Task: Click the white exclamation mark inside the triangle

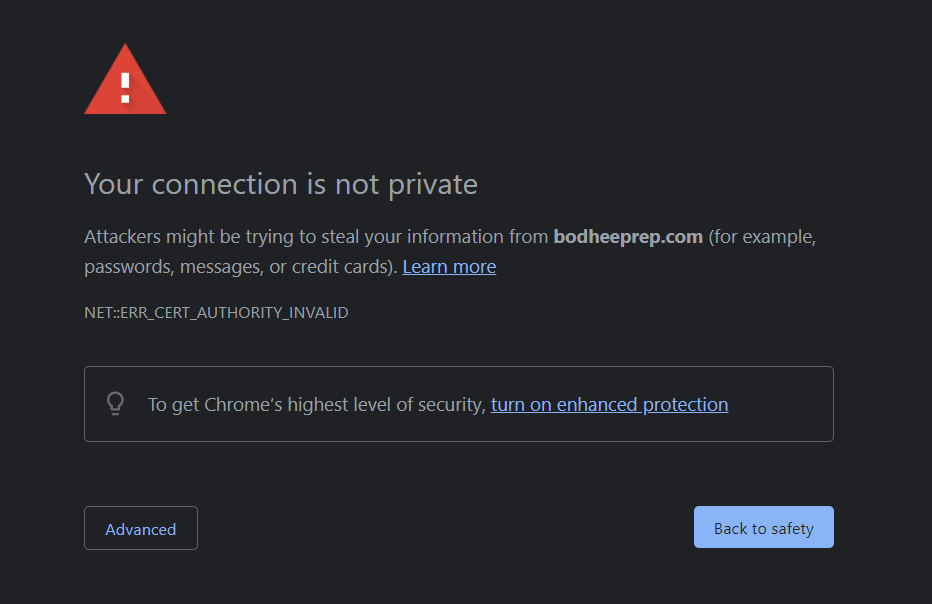Action: click(125, 88)
